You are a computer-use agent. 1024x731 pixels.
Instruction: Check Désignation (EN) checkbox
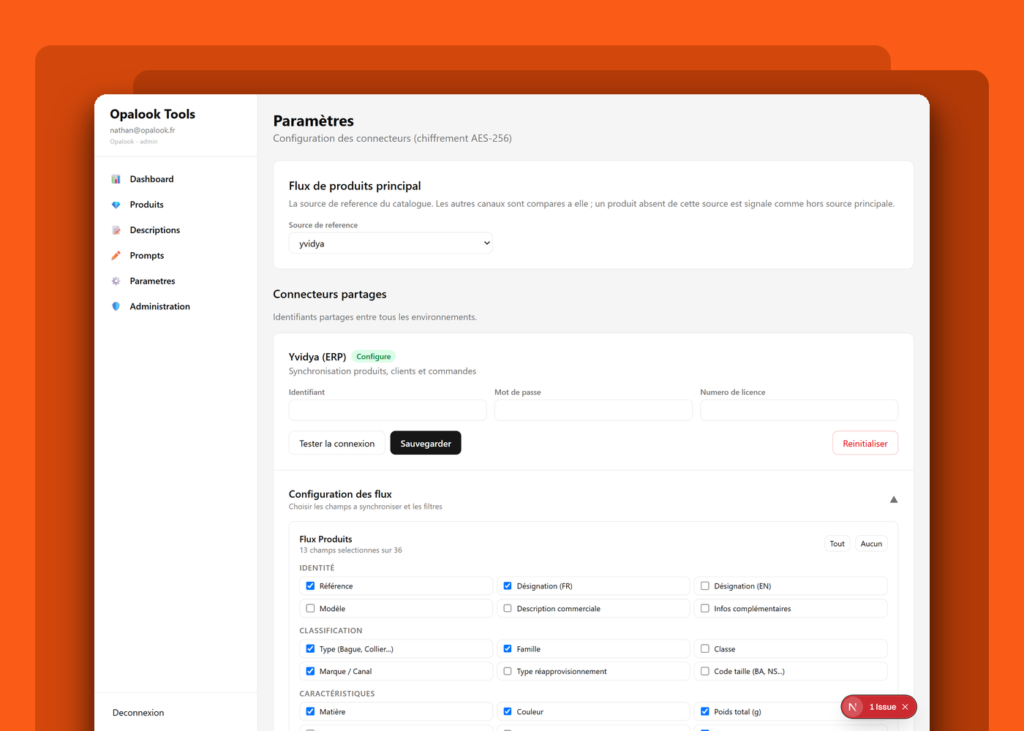(705, 586)
